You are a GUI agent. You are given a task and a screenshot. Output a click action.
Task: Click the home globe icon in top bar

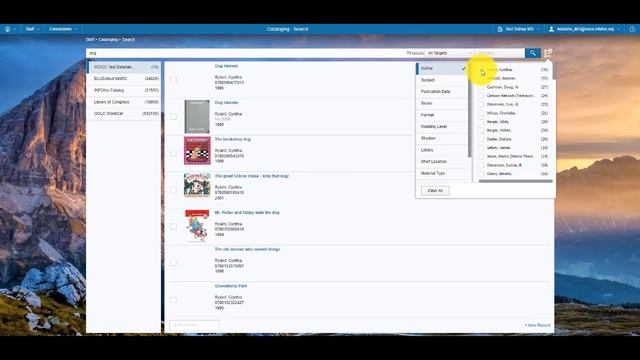coord(7,29)
